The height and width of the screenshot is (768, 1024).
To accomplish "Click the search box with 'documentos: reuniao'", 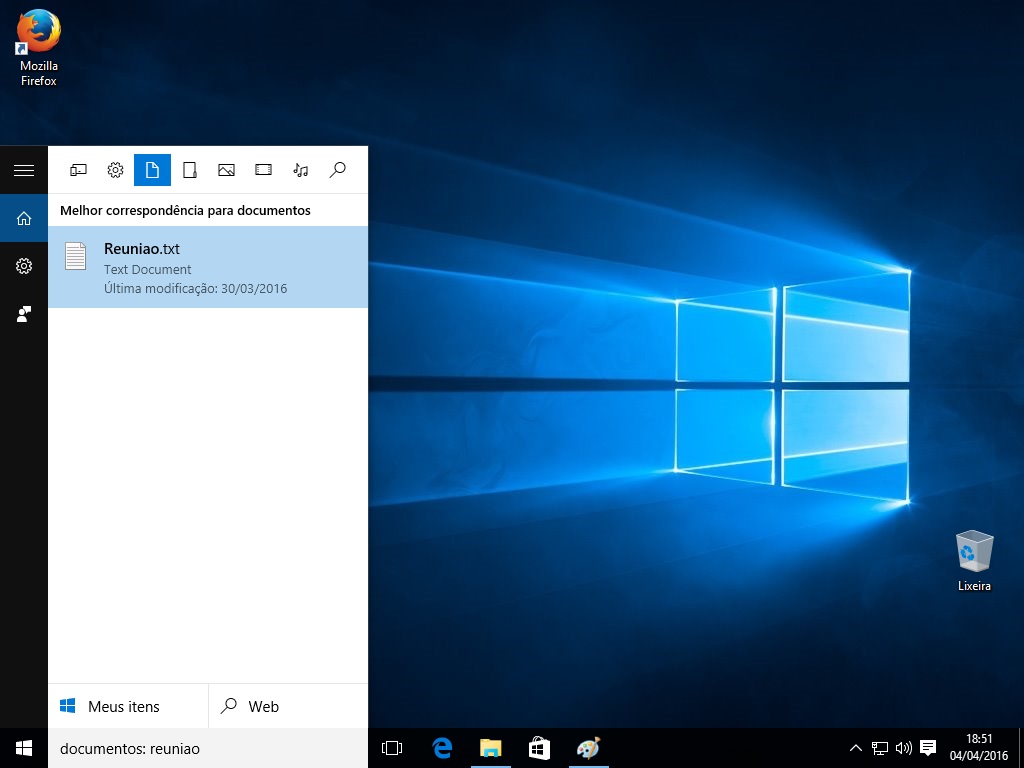I will coord(208,748).
